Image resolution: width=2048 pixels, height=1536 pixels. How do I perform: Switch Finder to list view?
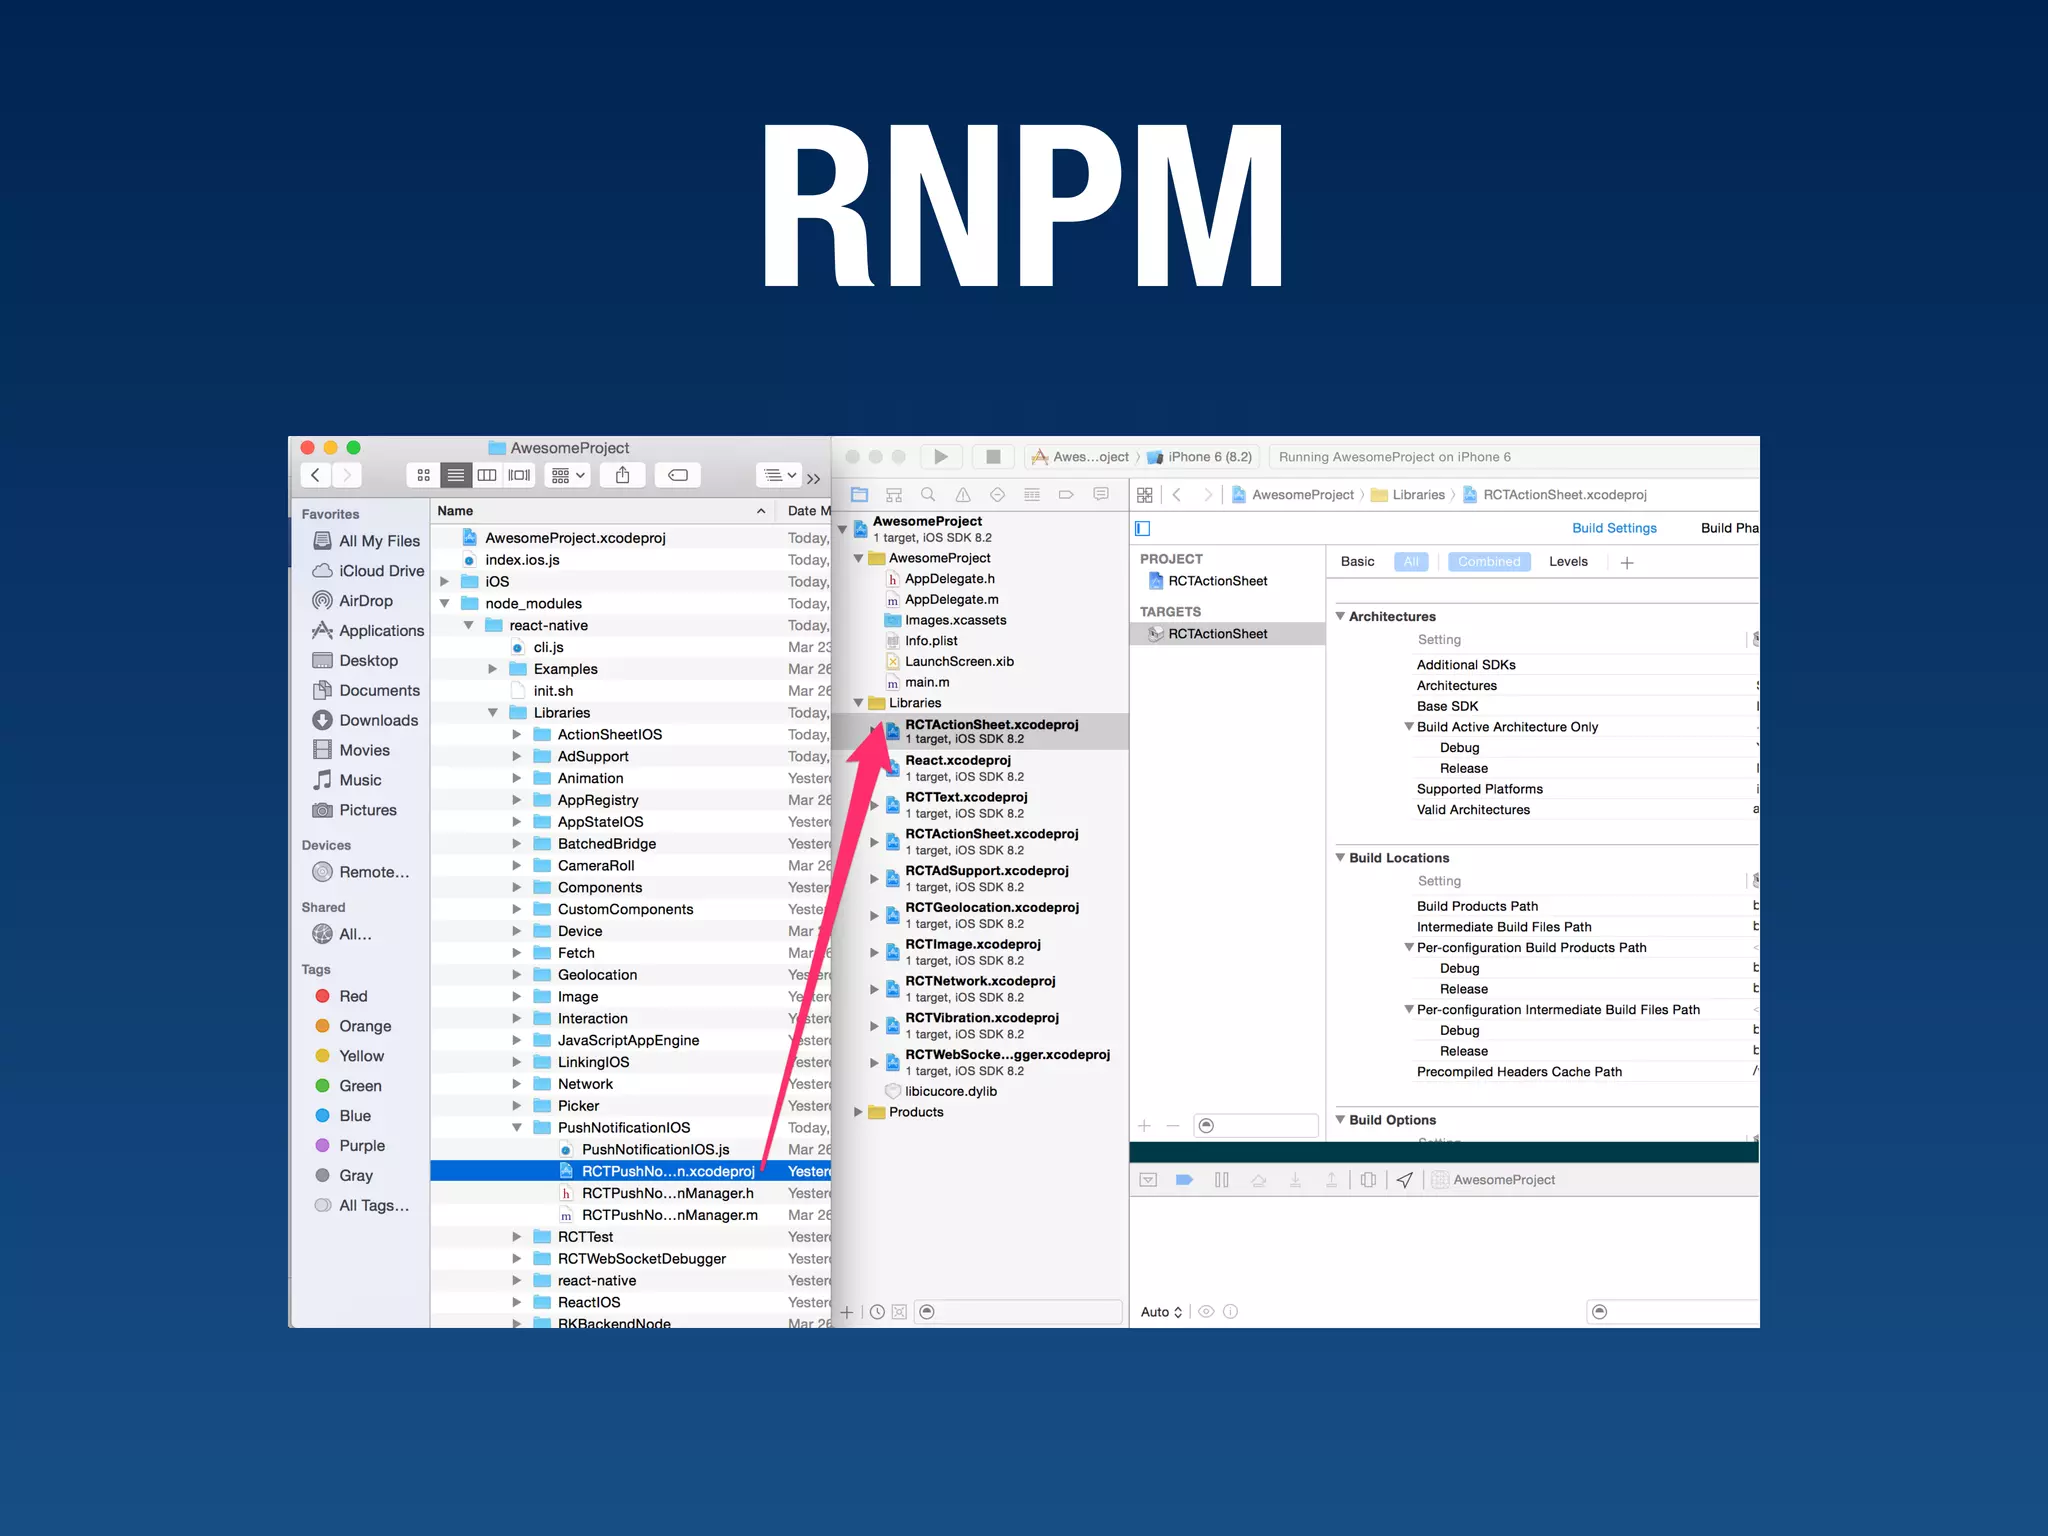(455, 475)
